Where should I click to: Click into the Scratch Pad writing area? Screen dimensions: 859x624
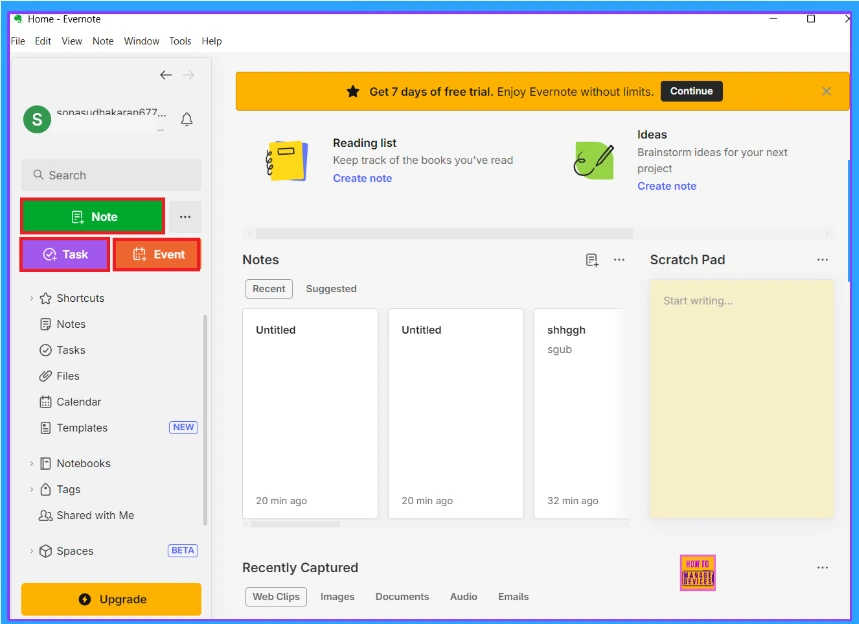tap(742, 399)
